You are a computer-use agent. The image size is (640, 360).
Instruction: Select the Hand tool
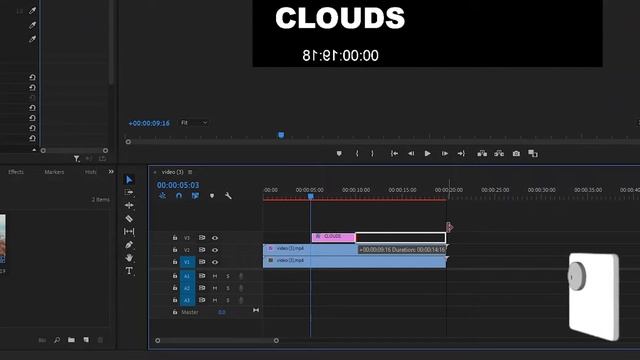129,258
